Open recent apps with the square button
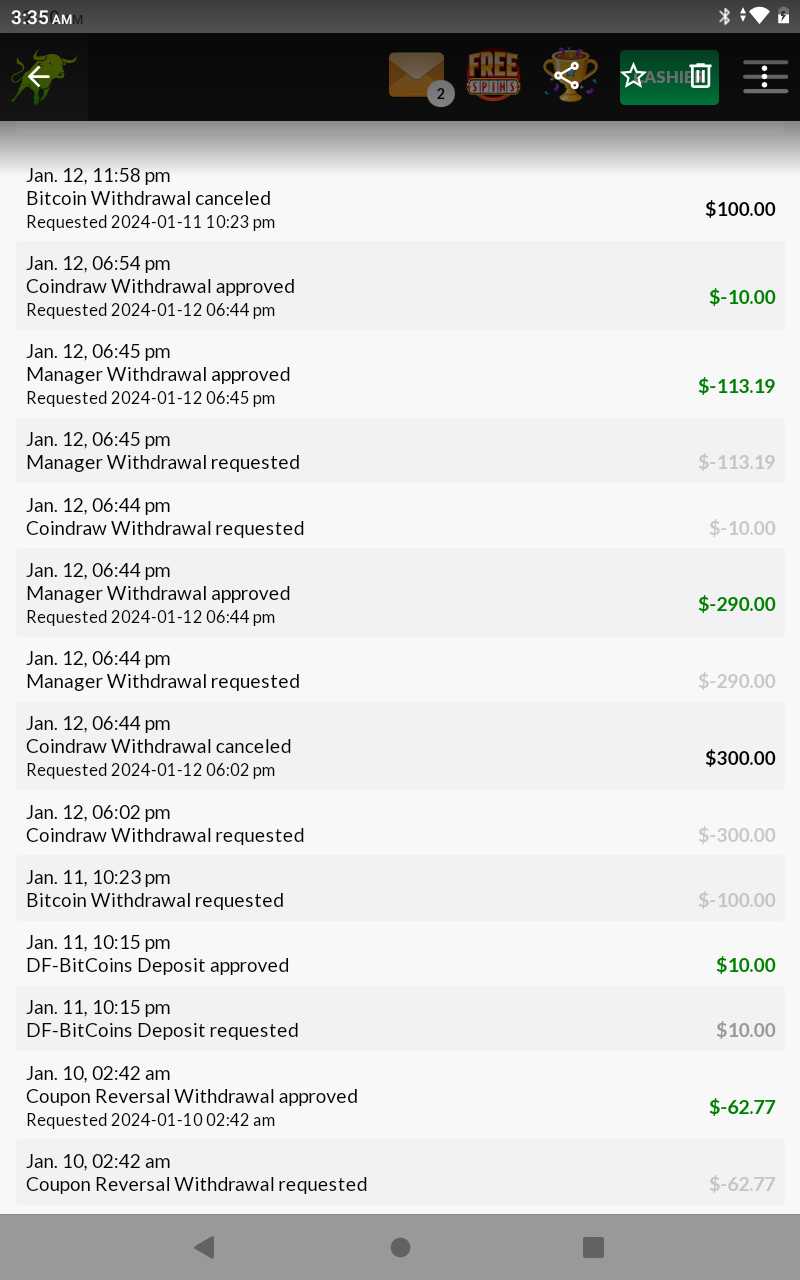This screenshot has width=800, height=1280. pyautogui.click(x=593, y=1247)
